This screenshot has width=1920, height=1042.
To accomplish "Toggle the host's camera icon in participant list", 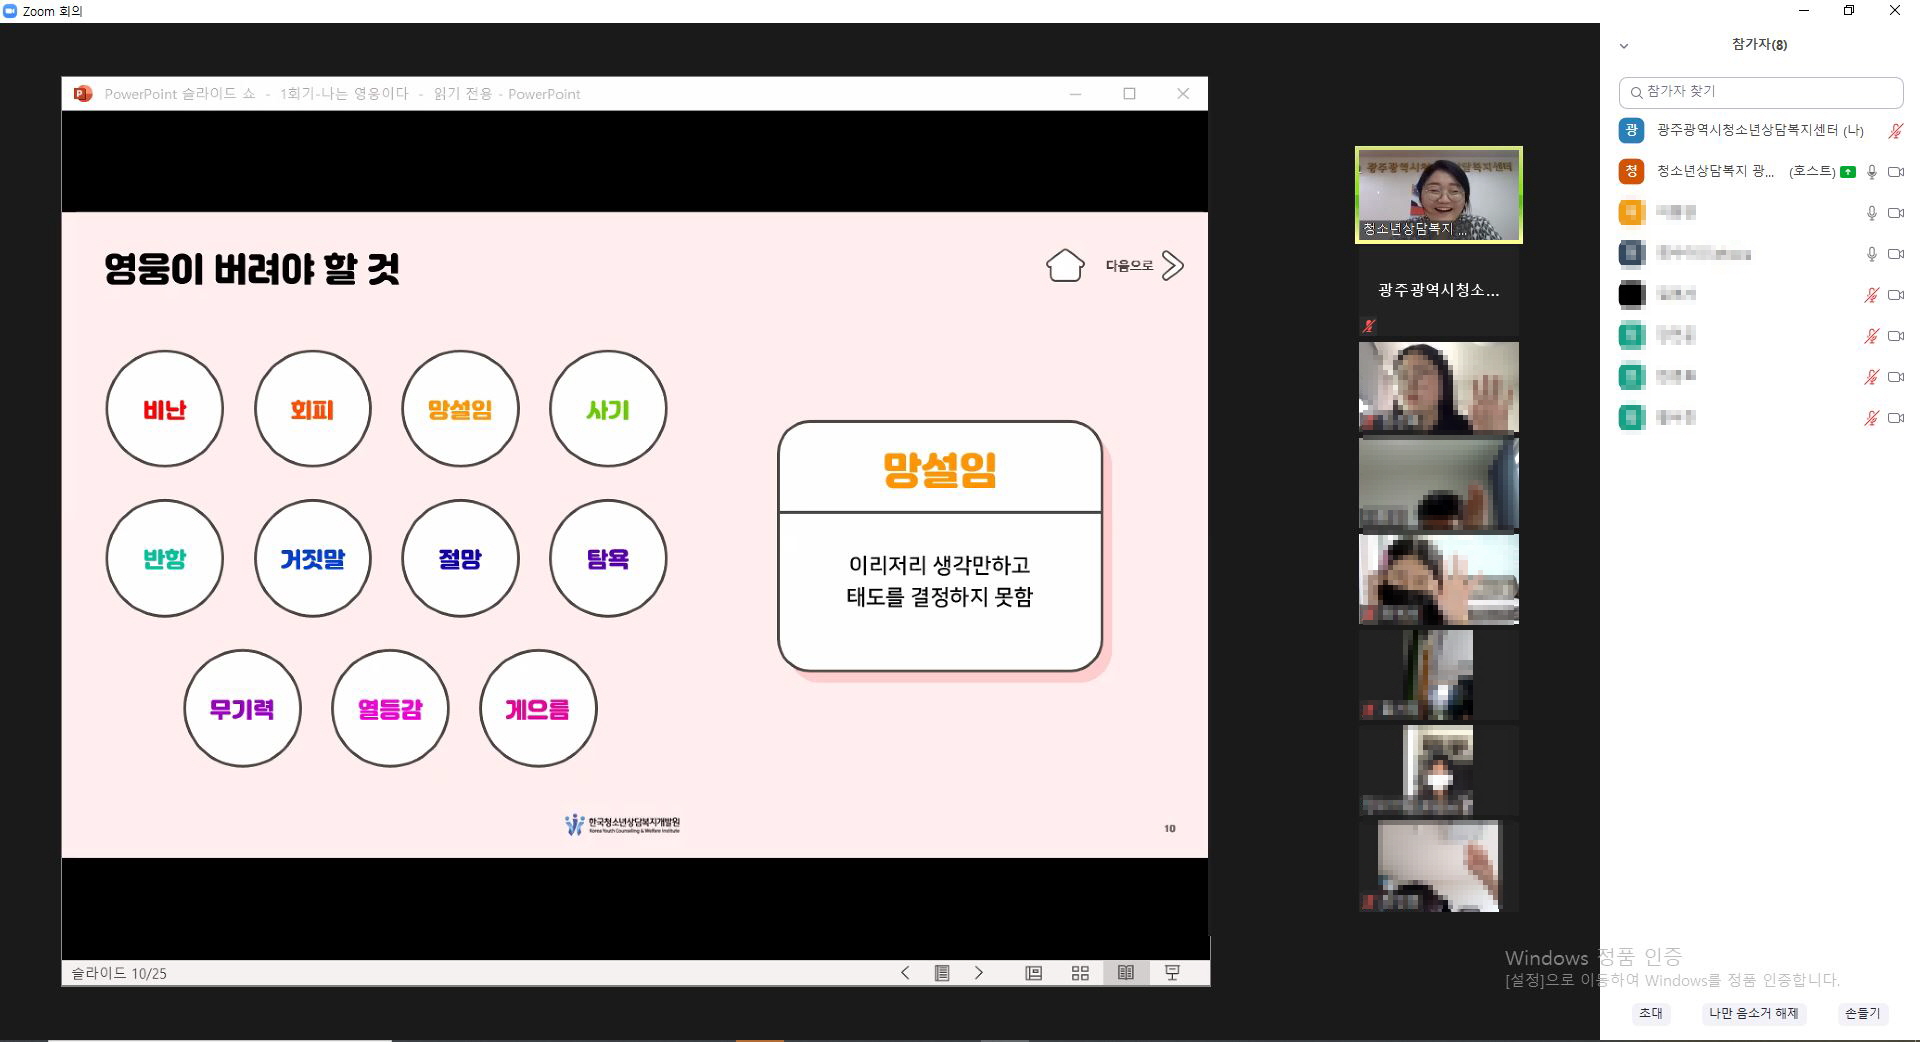I will click(x=1895, y=172).
